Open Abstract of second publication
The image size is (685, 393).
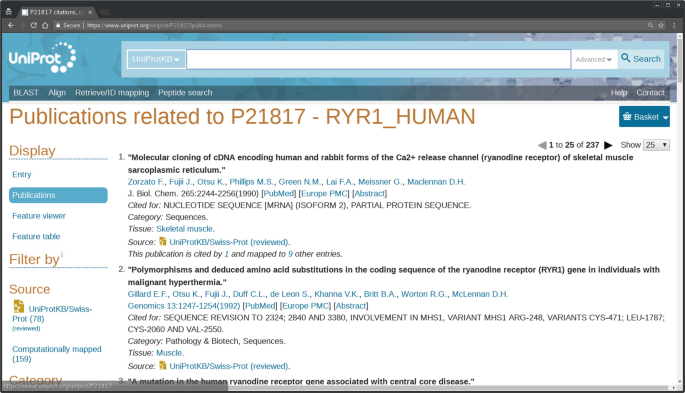coord(351,306)
